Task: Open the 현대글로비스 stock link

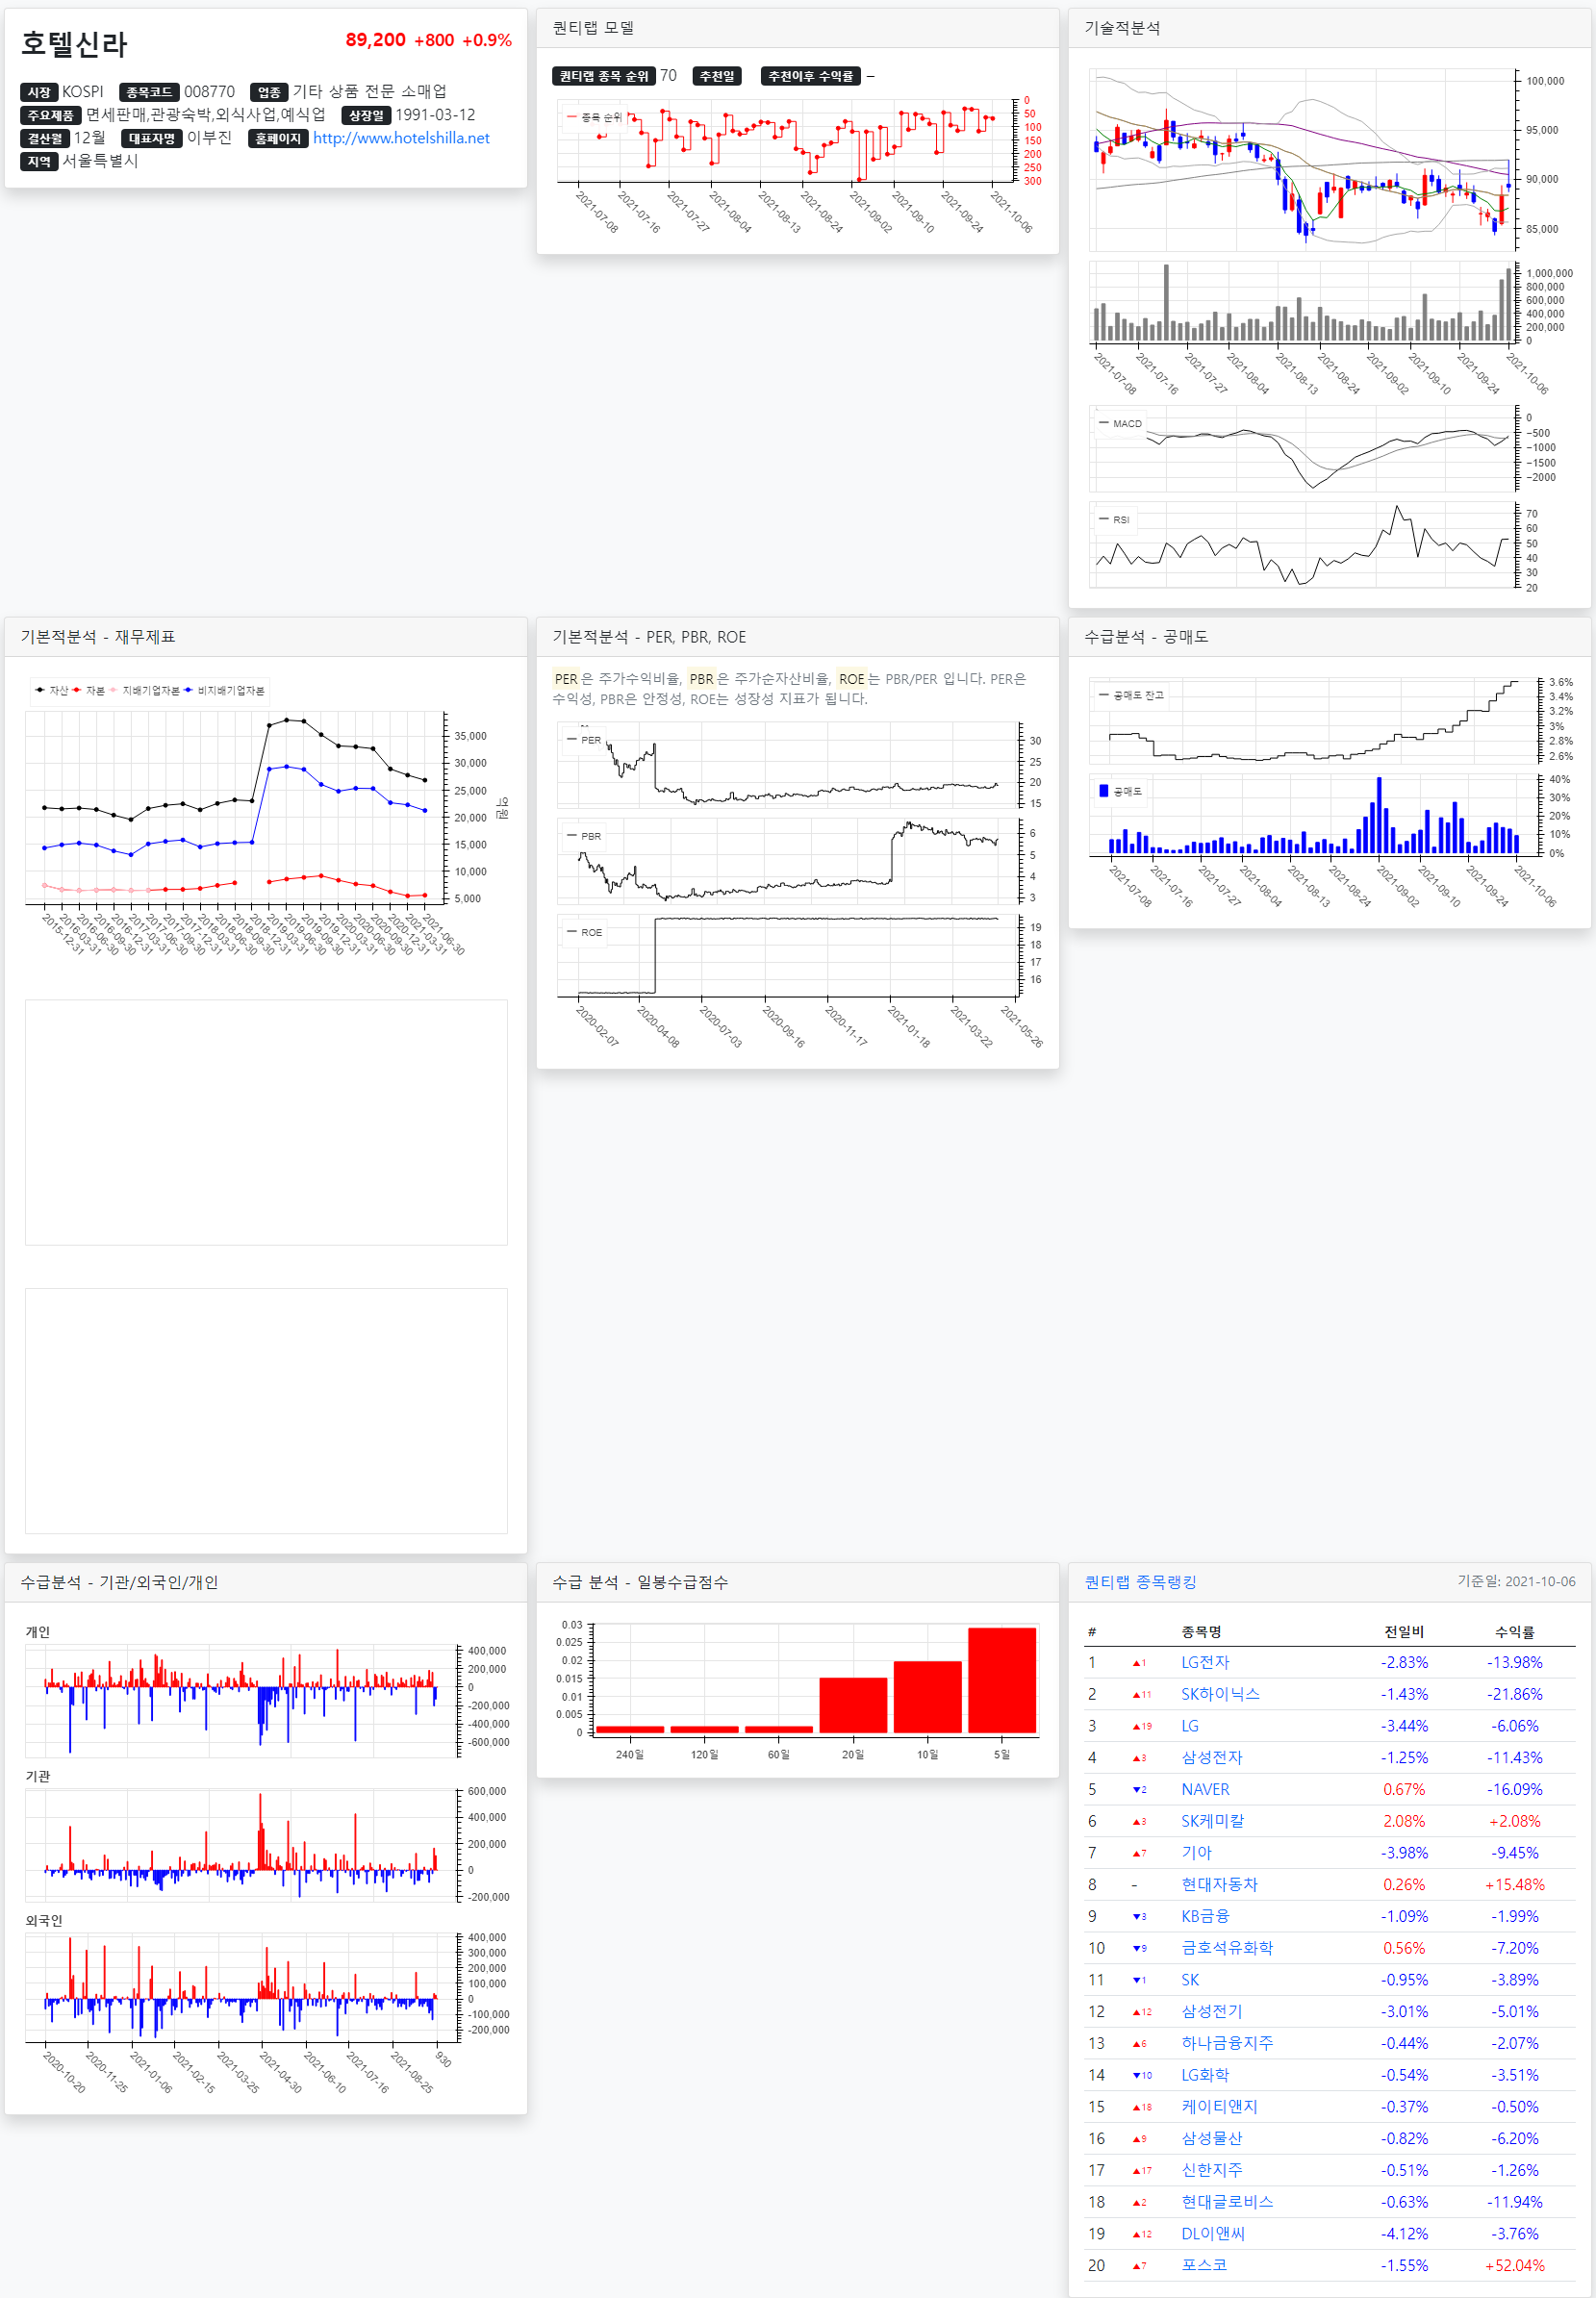Action: (x=1227, y=2202)
